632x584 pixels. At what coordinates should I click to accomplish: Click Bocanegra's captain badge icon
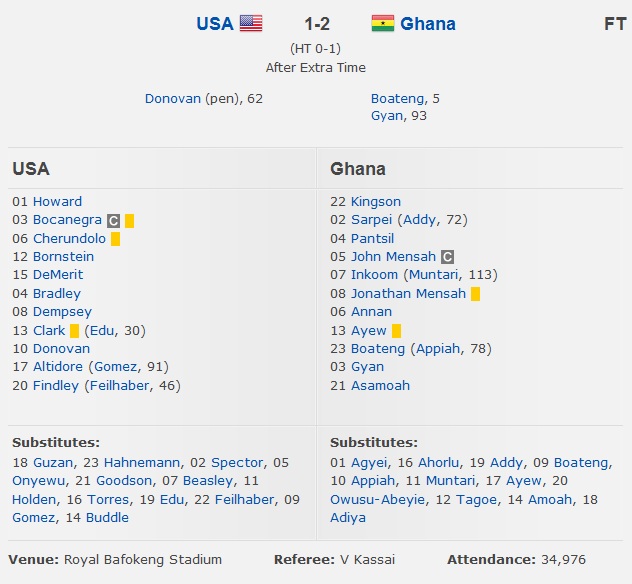coord(113,220)
